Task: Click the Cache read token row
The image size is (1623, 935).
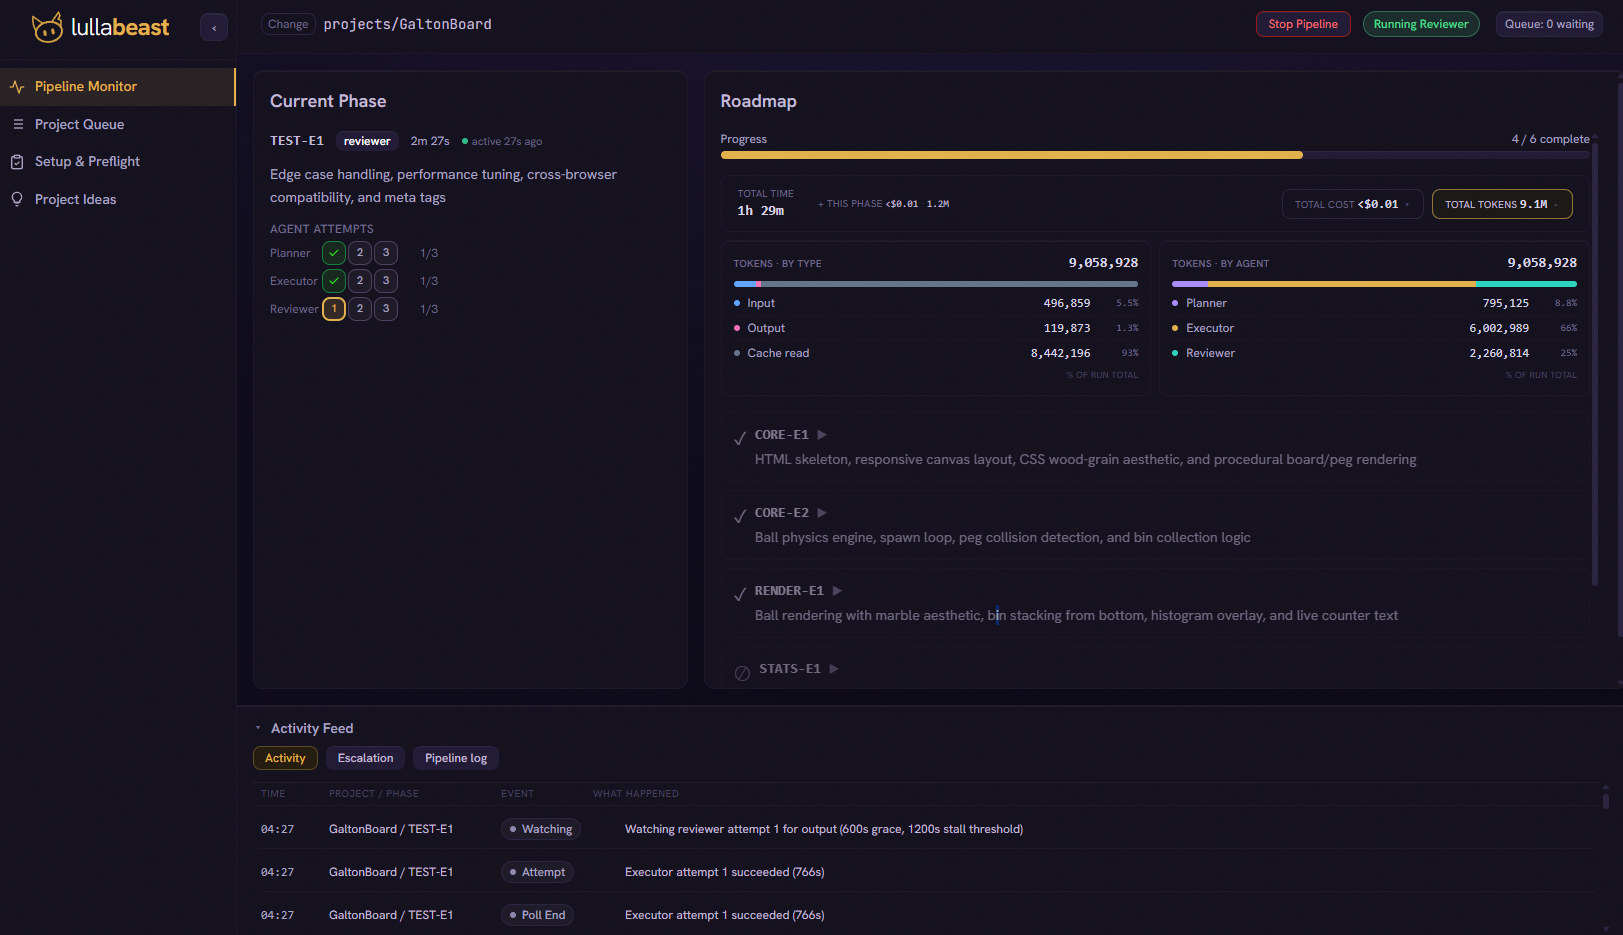Action: (x=936, y=353)
